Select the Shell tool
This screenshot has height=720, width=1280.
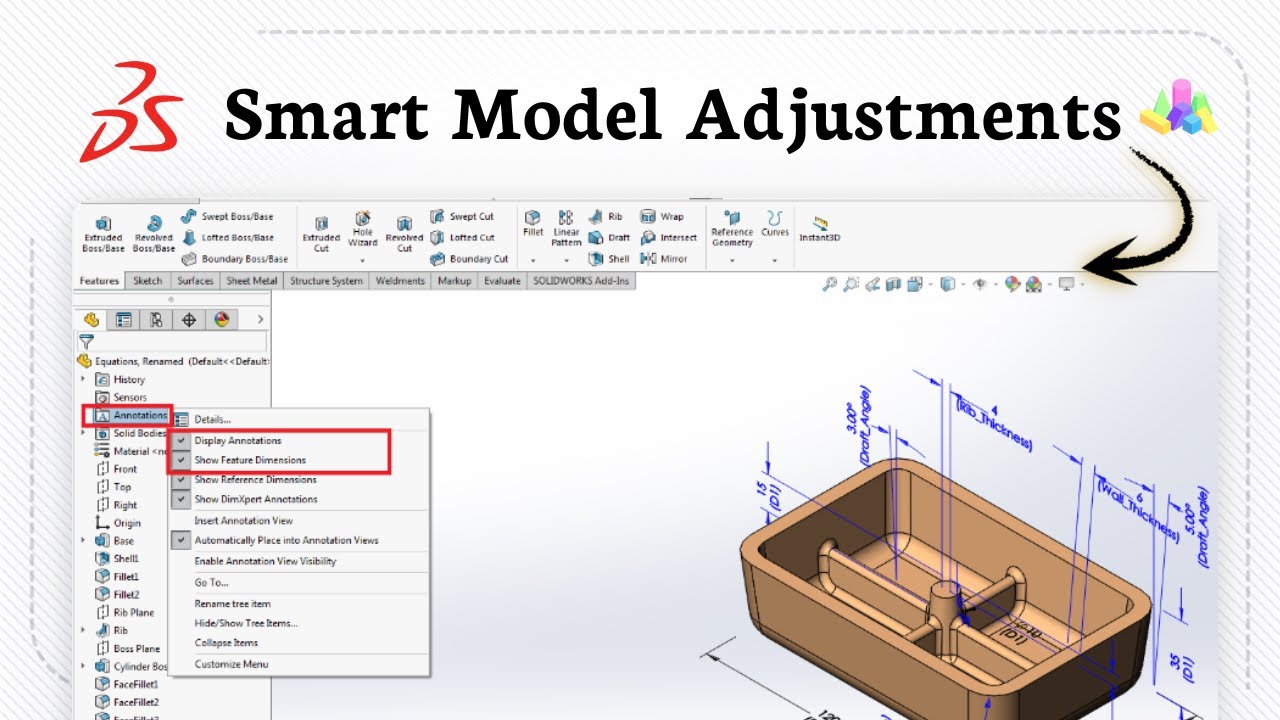(x=609, y=259)
